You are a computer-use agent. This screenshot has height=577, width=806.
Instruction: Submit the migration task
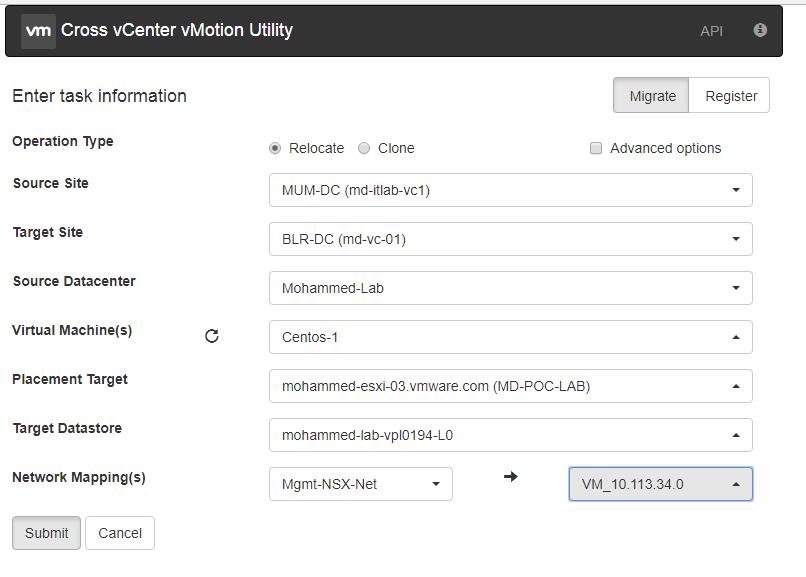(46, 533)
